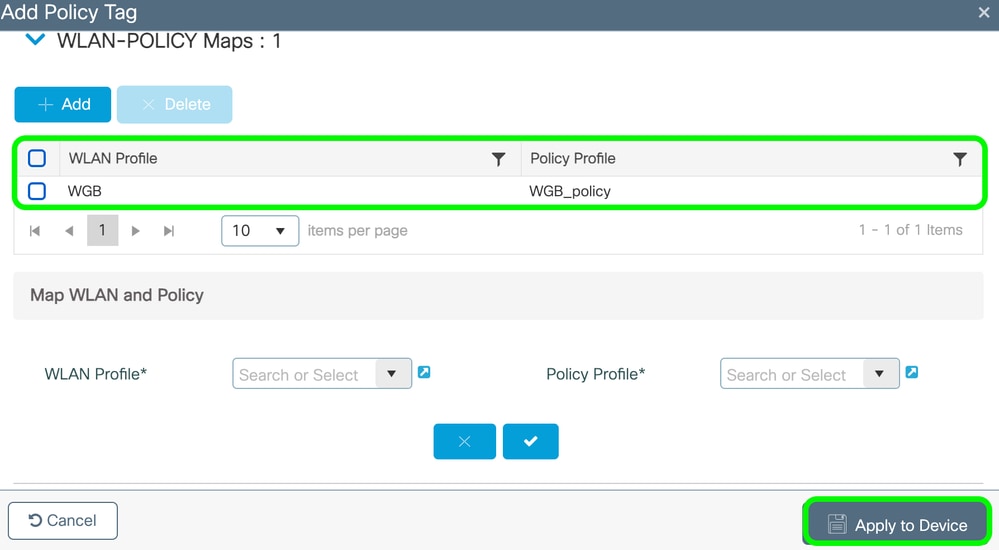The width and height of the screenshot is (999, 550).
Task: Click Apply to Device
Action: click(x=897, y=525)
